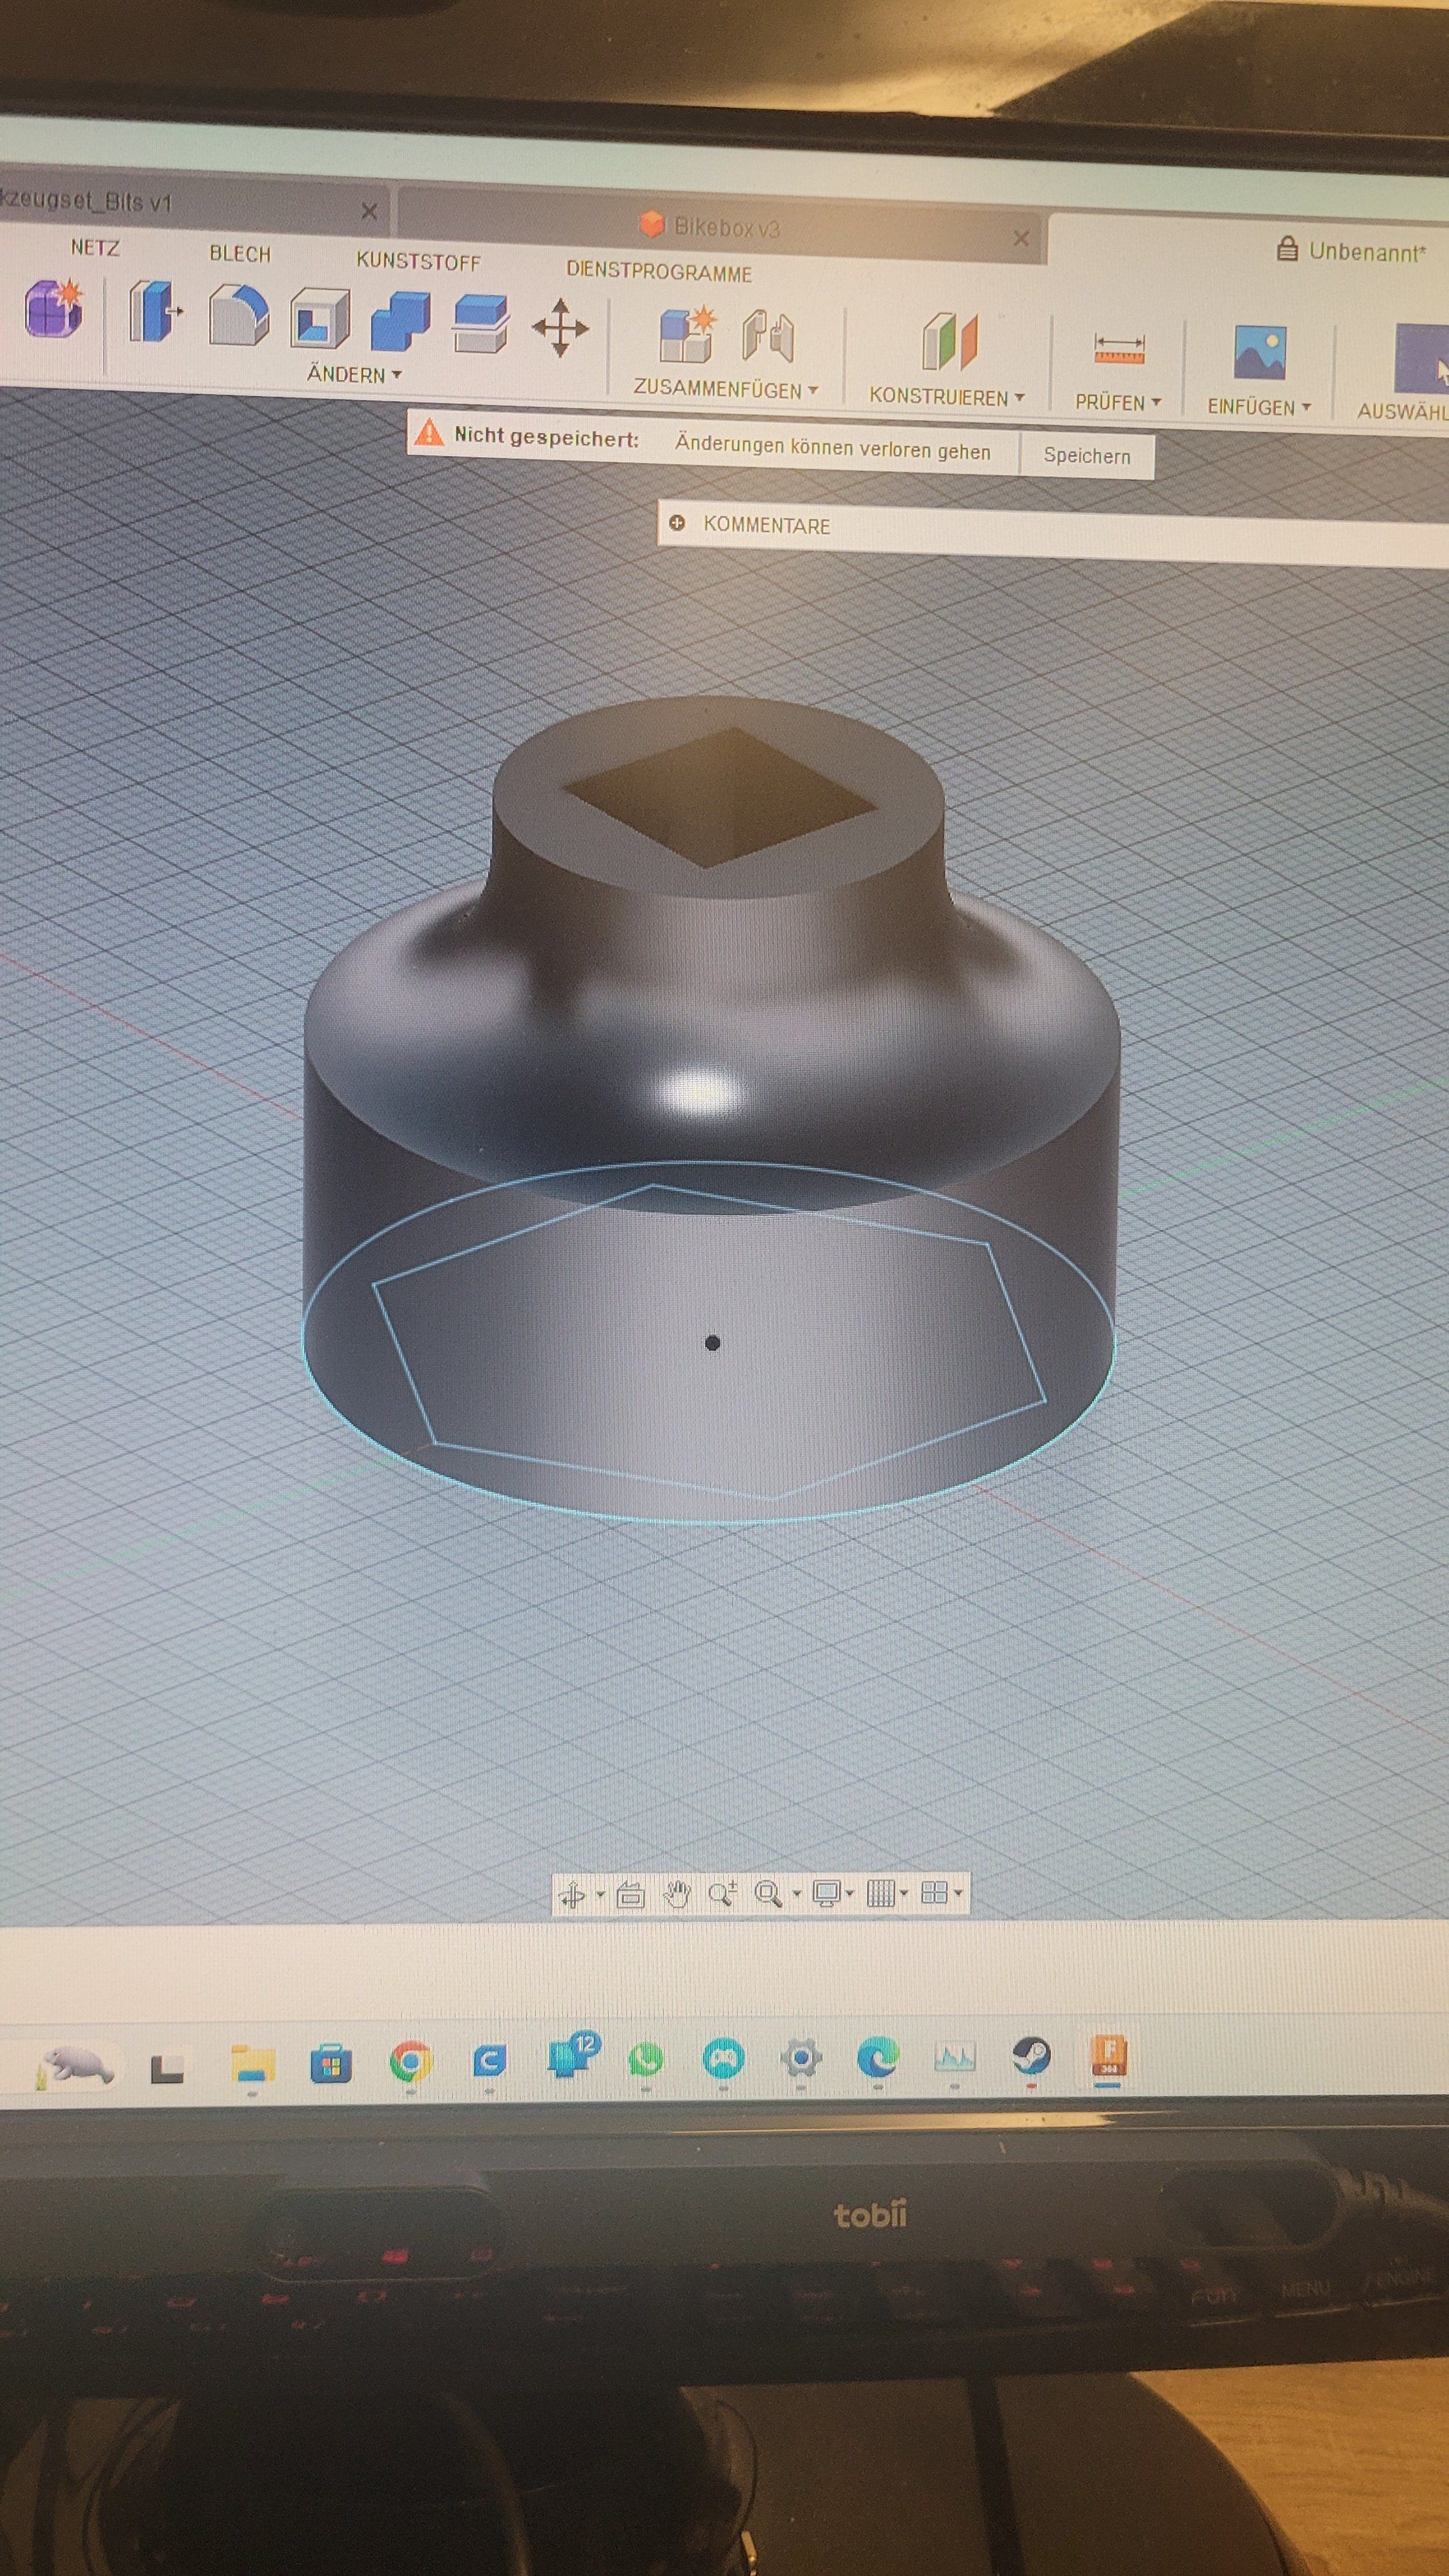This screenshot has height=2576, width=1449.
Task: Activate the Pan hand tool
Action: [677, 1894]
